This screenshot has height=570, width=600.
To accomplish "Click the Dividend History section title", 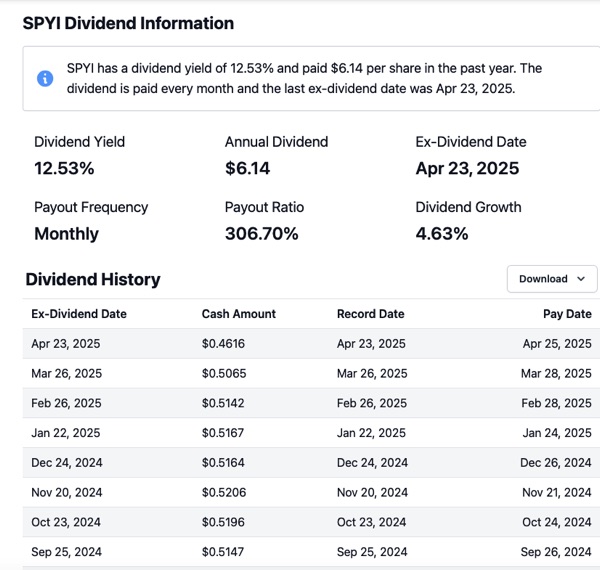I will pos(93,279).
